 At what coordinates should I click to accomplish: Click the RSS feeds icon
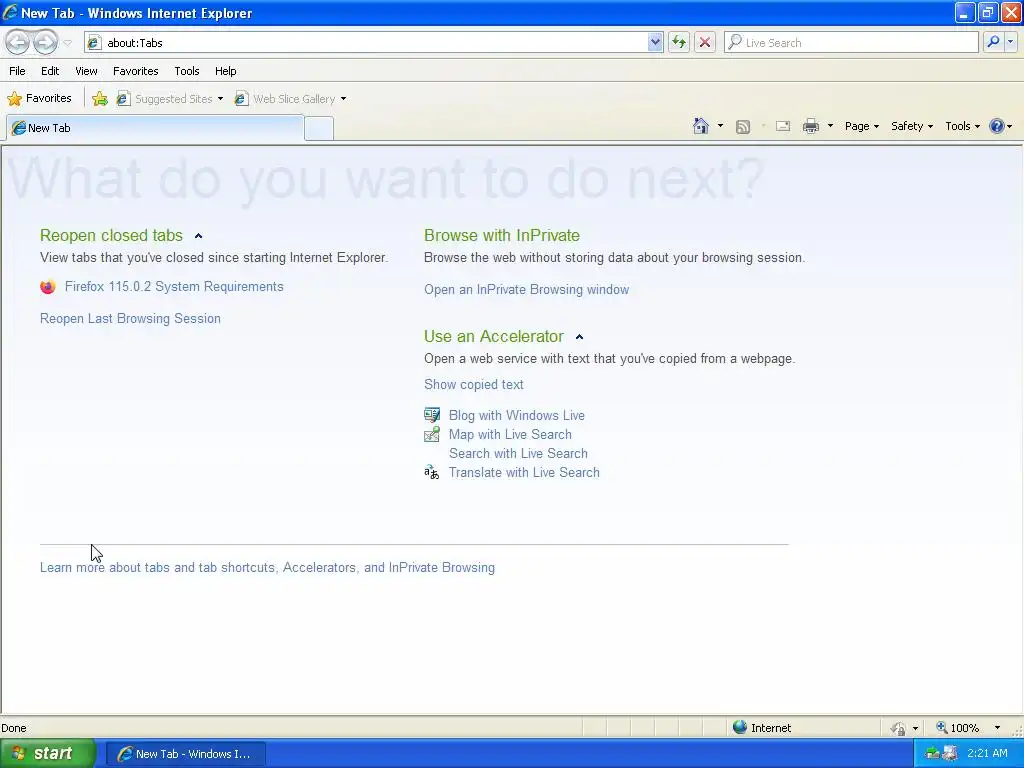[x=743, y=127]
